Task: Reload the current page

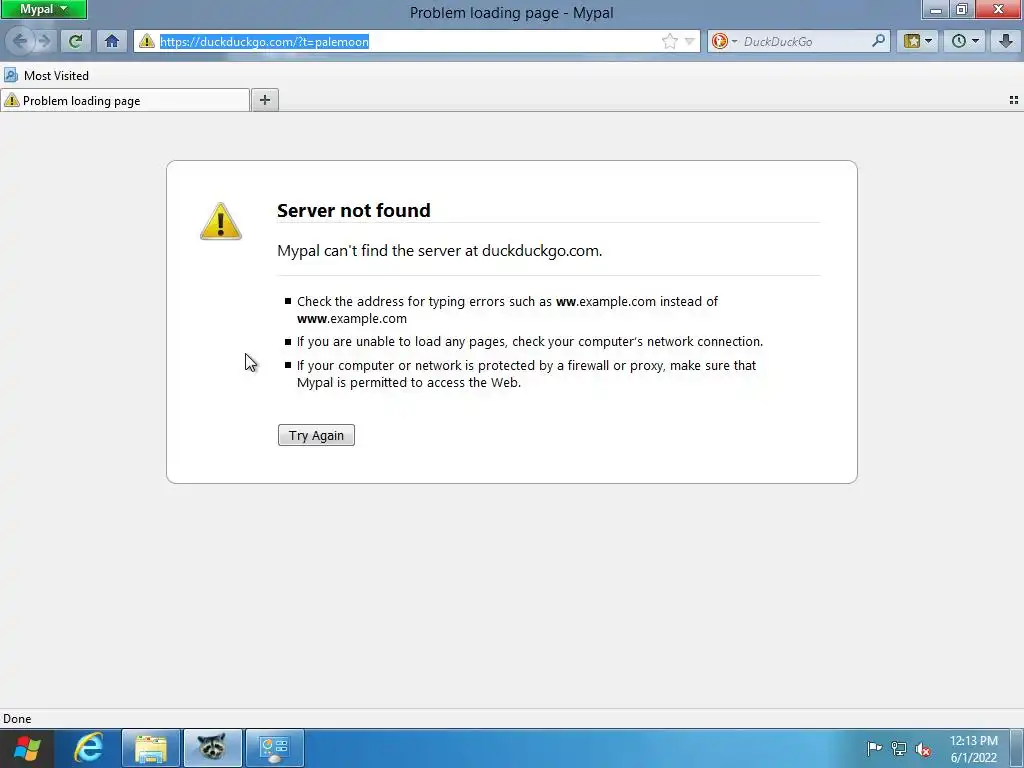Action: tap(76, 41)
